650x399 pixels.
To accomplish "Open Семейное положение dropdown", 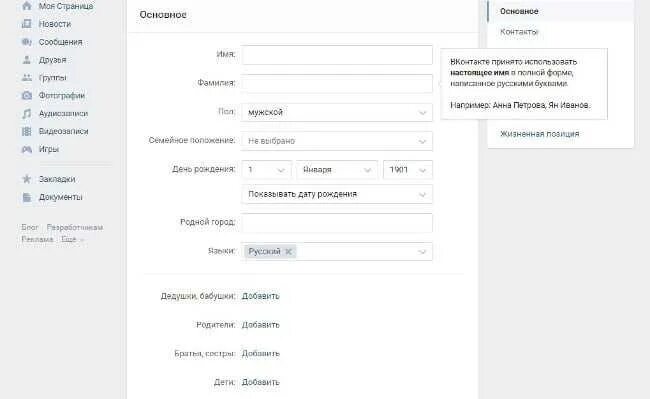I will 337,141.
